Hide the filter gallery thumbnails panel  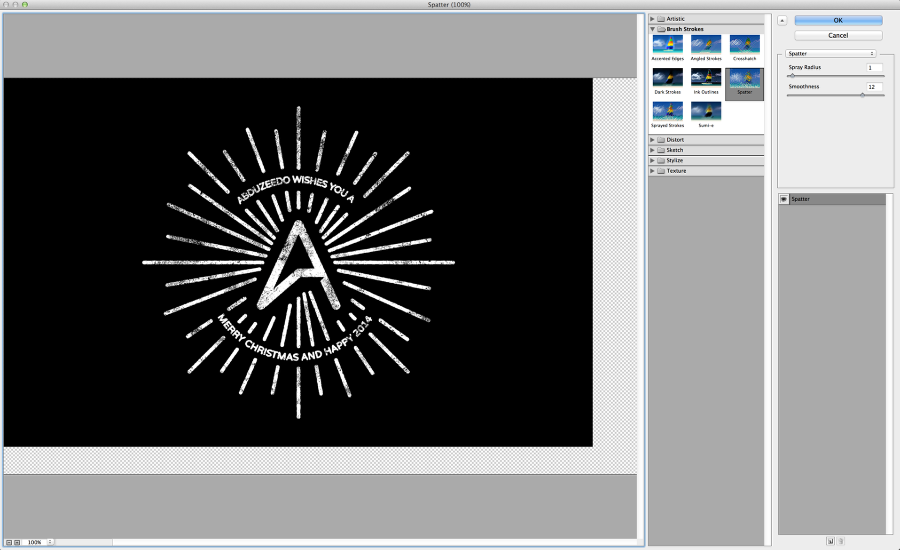[x=782, y=21]
